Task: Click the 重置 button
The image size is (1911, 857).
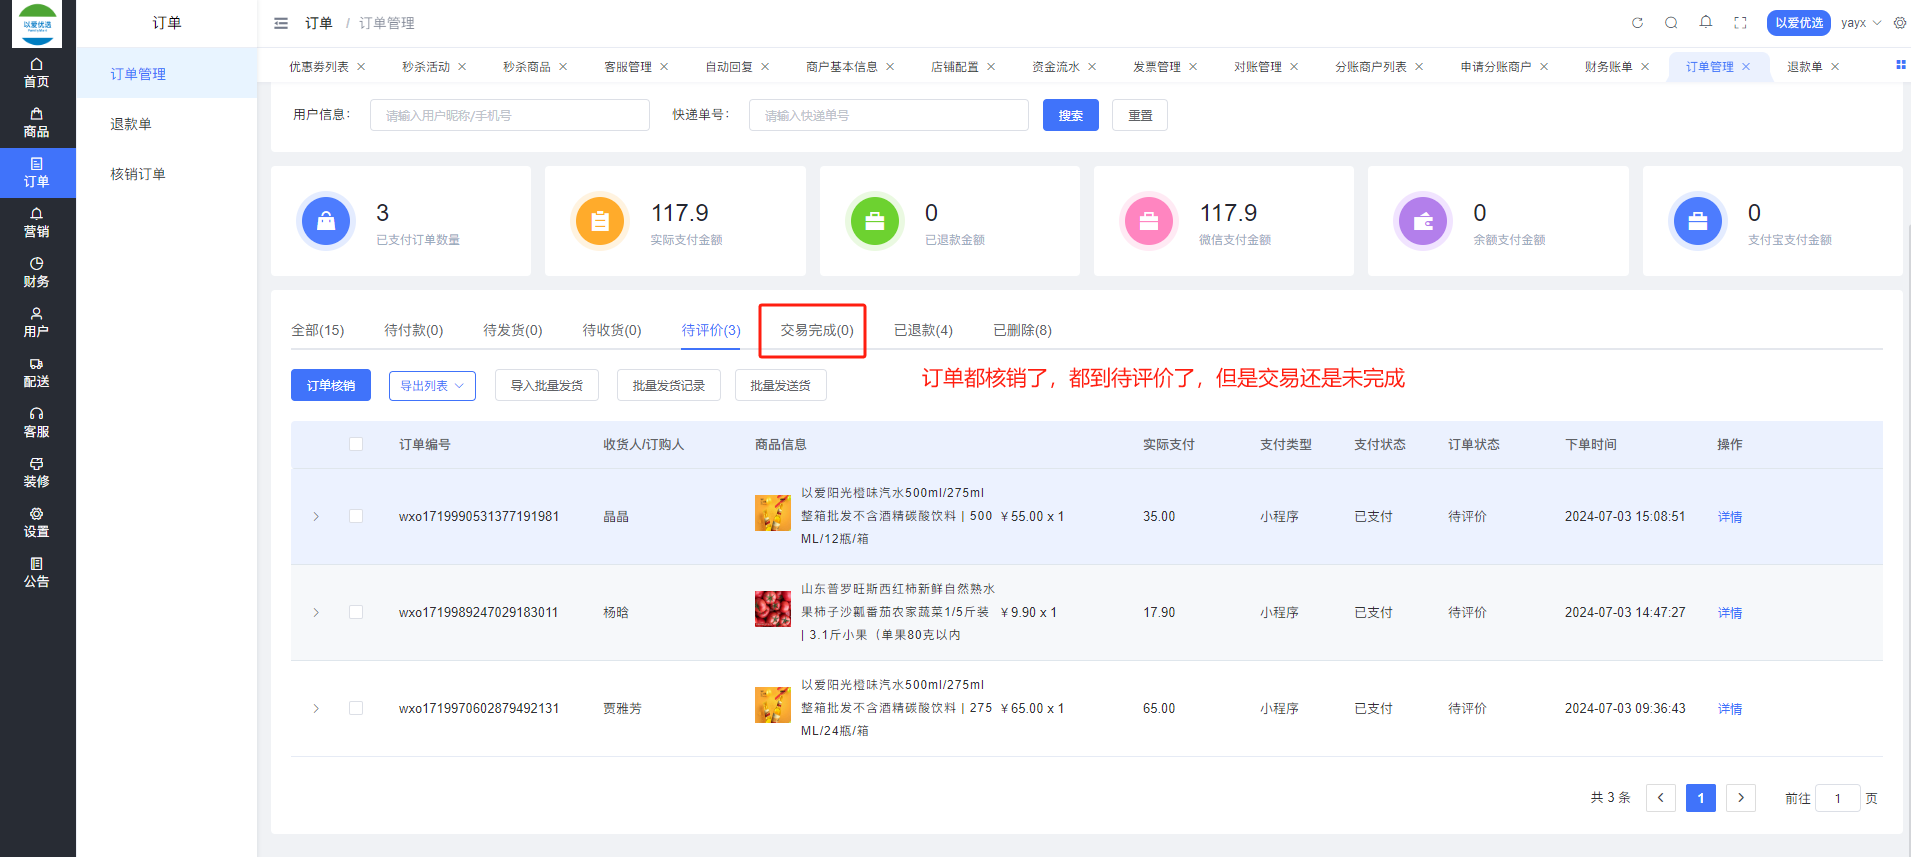Action: pos(1140,115)
